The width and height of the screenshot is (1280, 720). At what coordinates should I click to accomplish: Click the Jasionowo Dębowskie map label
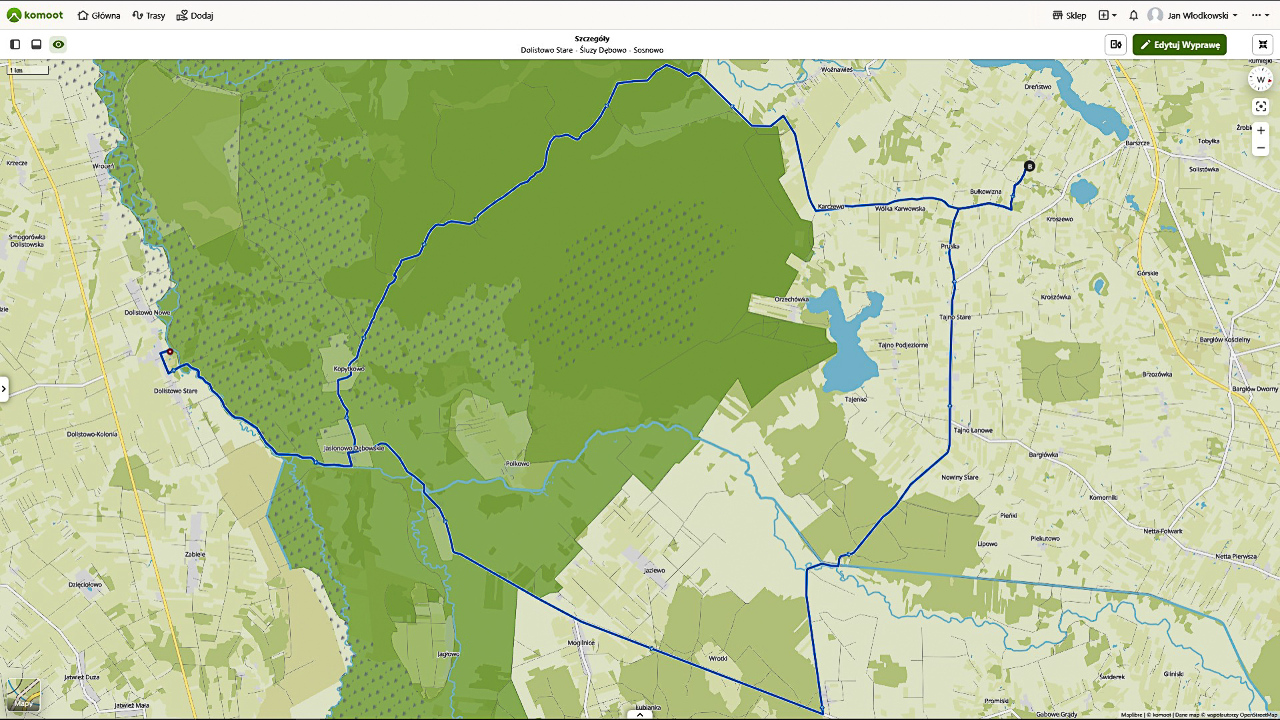[x=354, y=448]
